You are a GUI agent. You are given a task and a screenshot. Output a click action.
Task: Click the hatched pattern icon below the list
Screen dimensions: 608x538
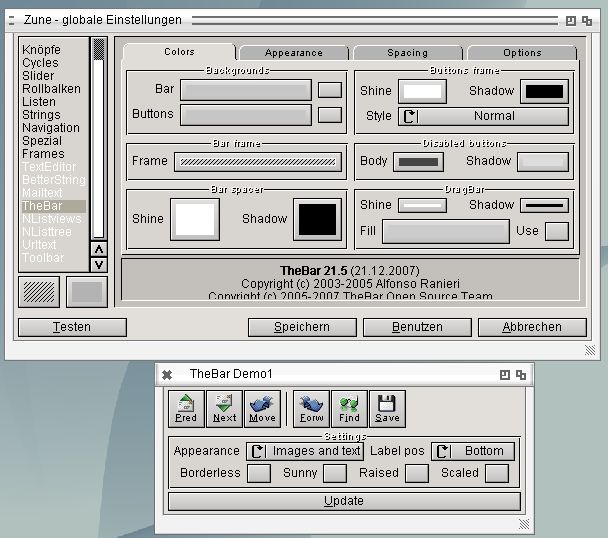(x=38, y=292)
